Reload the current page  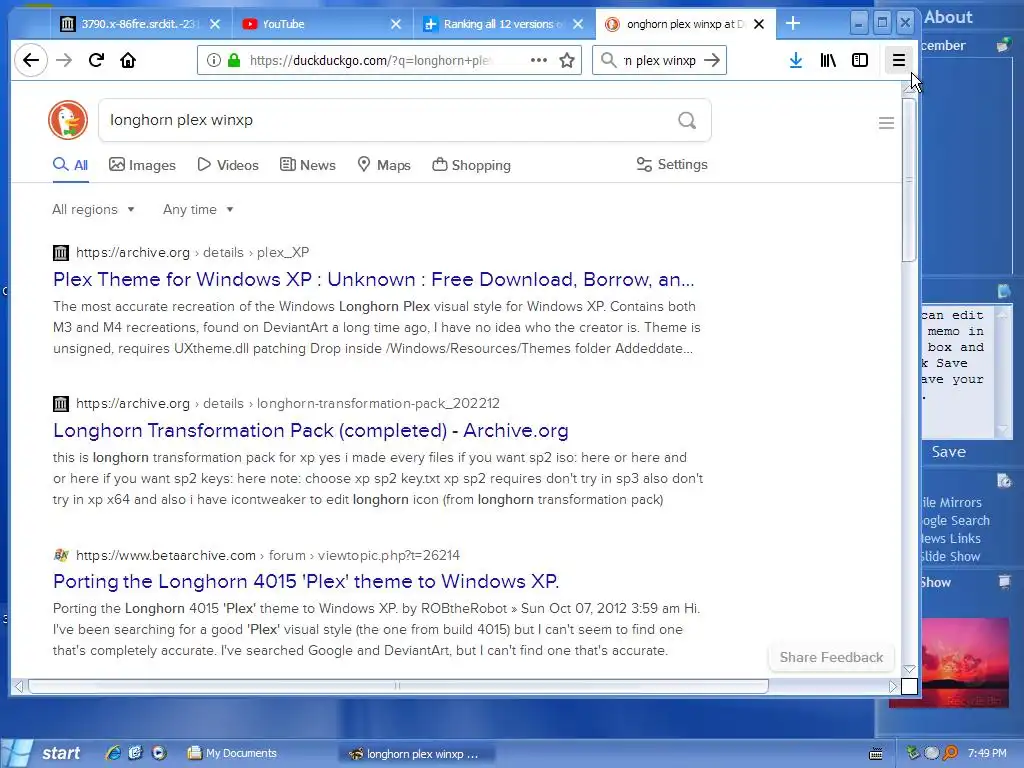(96, 60)
